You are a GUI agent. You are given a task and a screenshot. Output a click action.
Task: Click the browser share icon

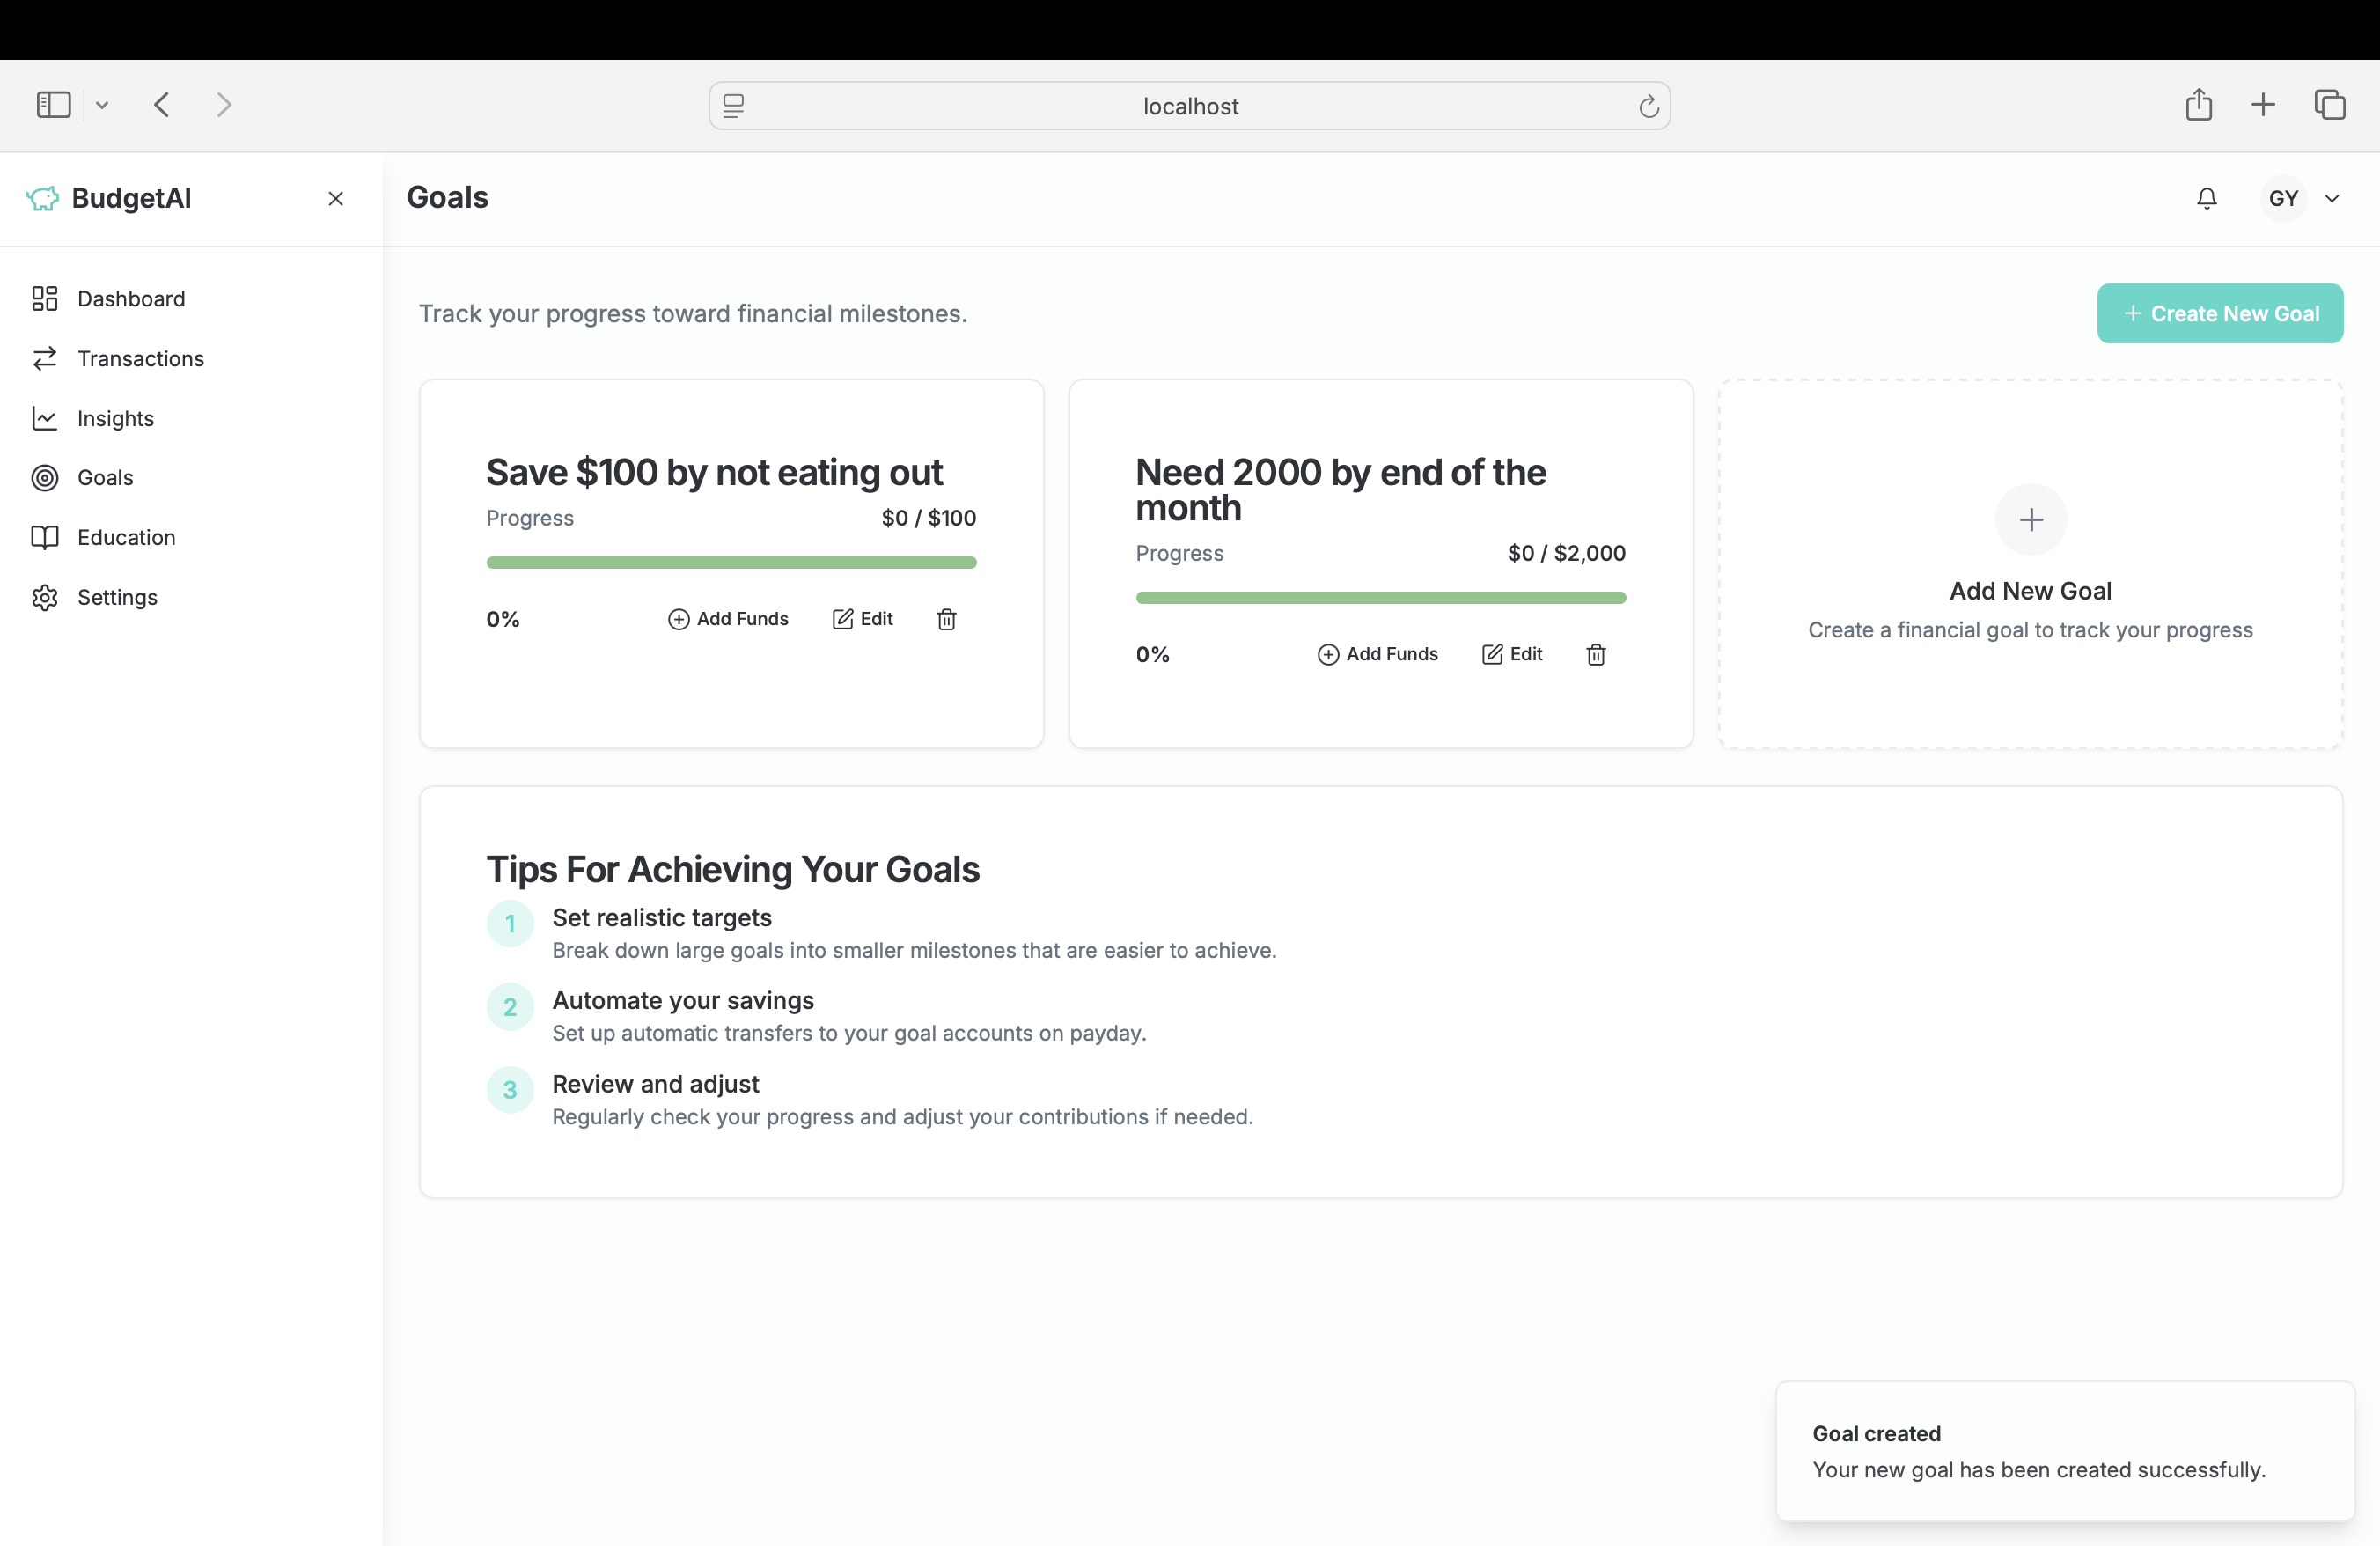pos(2198,105)
